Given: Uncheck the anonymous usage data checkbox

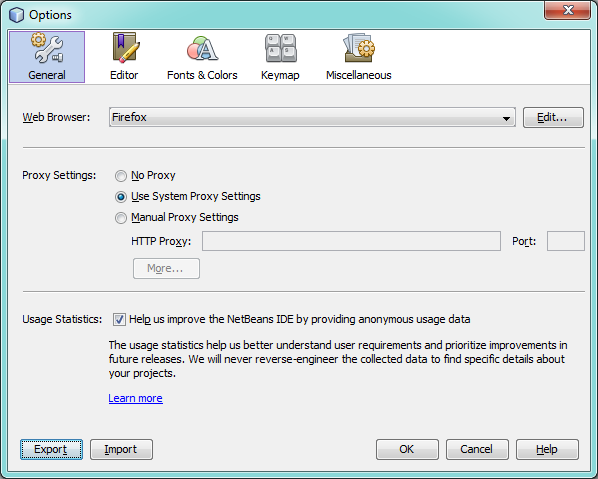Looking at the screenshot, I should (119, 319).
